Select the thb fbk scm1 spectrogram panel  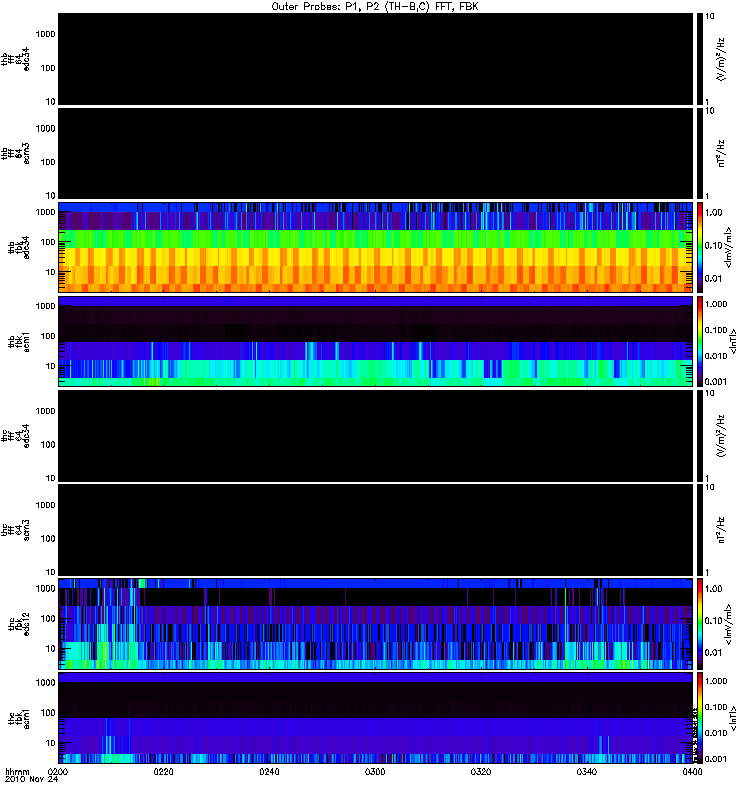[x=375, y=341]
